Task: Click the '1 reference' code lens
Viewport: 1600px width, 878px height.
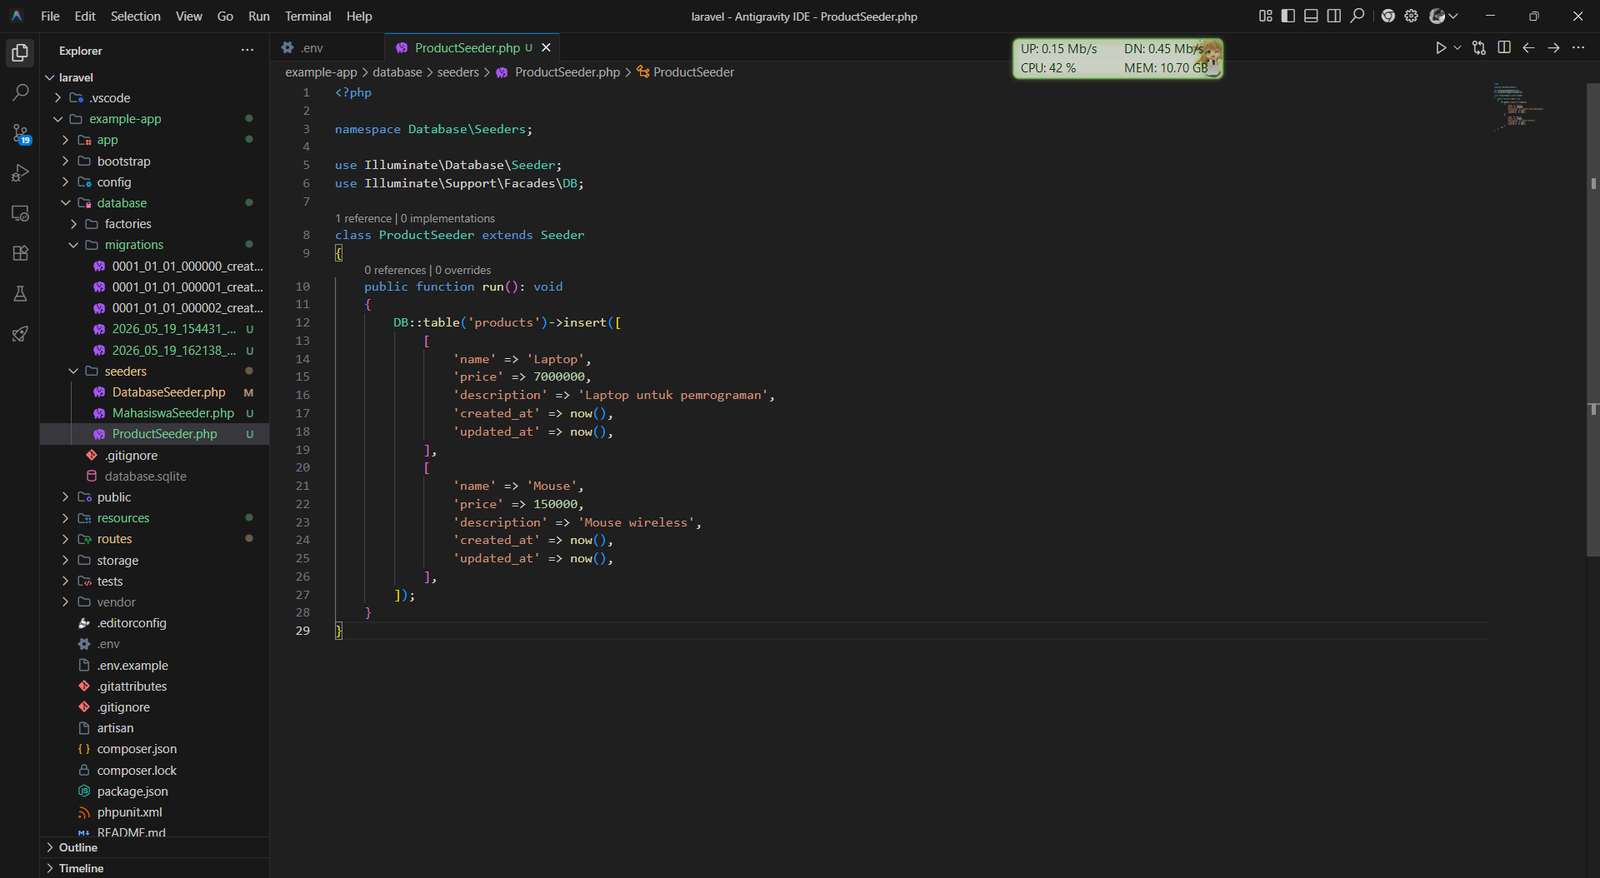Action: (x=363, y=218)
